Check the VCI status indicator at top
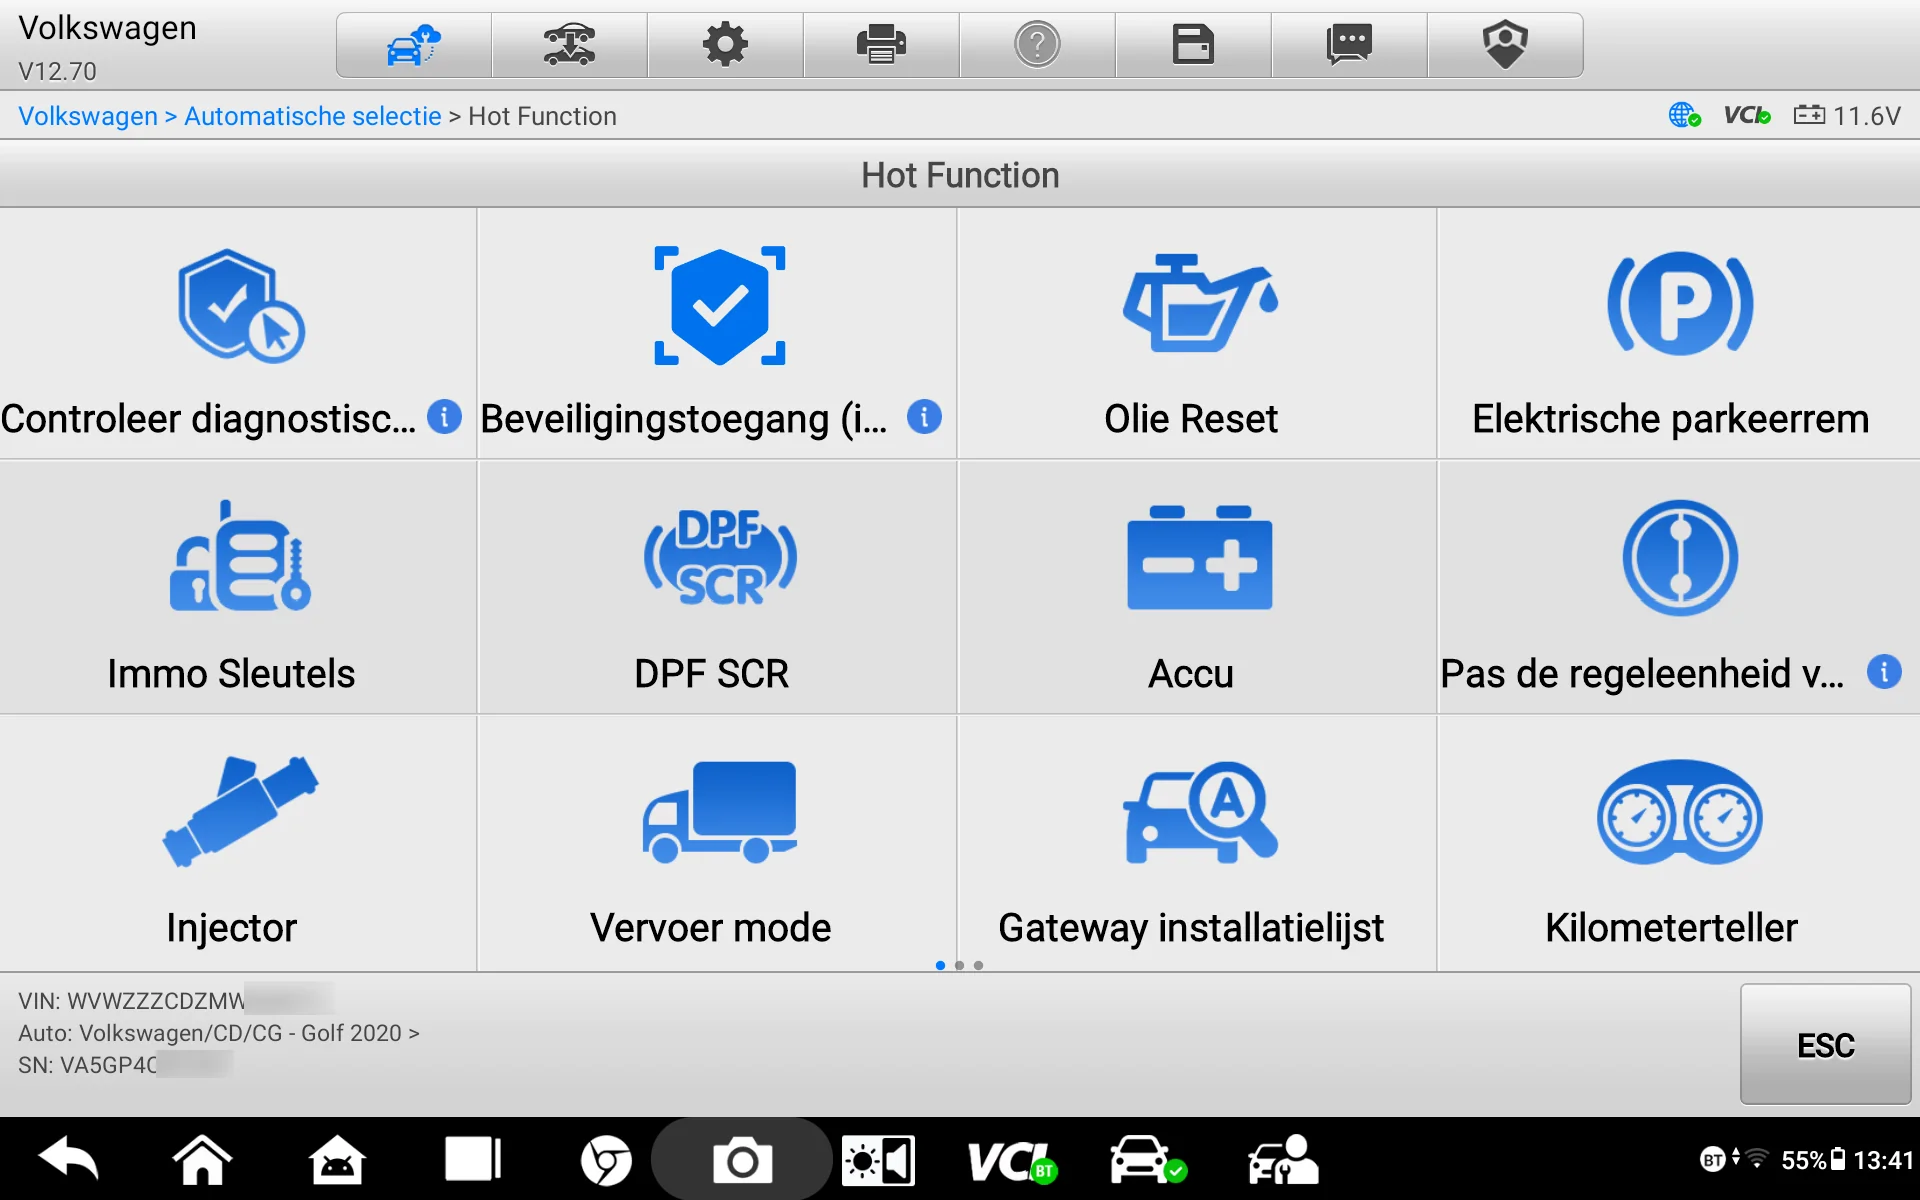Screen dimensions: 1920x1200 pos(1747,116)
